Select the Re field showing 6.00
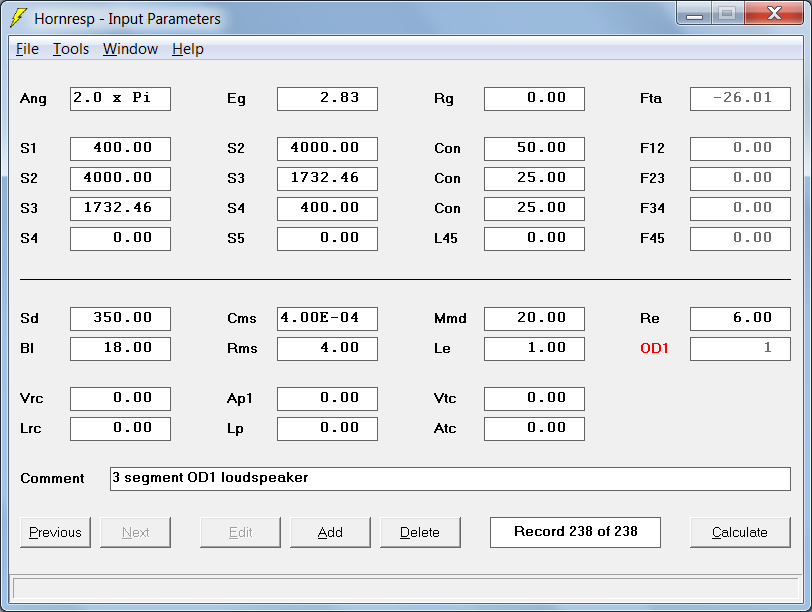812x612 pixels. [740, 318]
